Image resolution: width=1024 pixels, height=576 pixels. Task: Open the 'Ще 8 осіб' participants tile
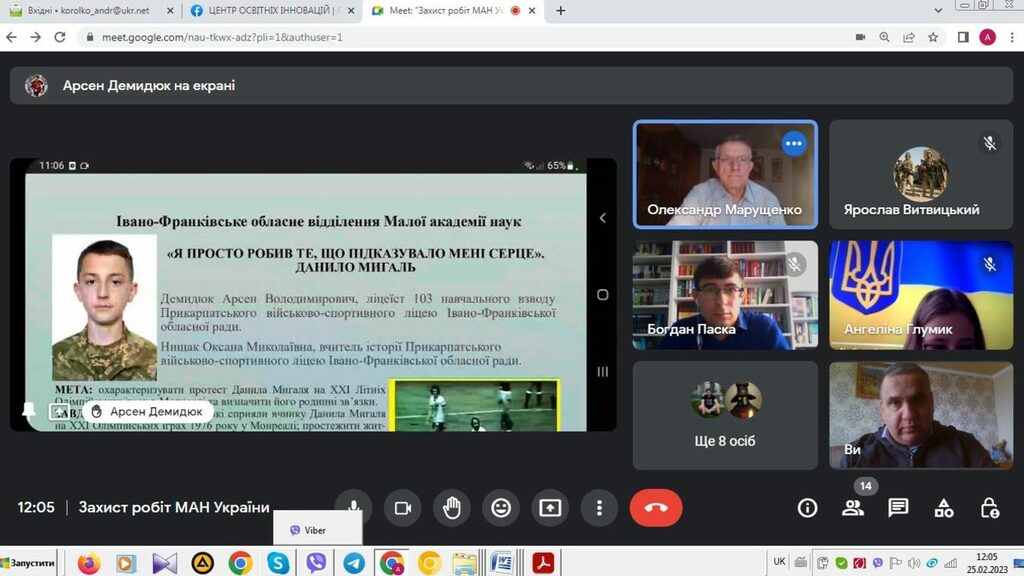(x=725, y=415)
